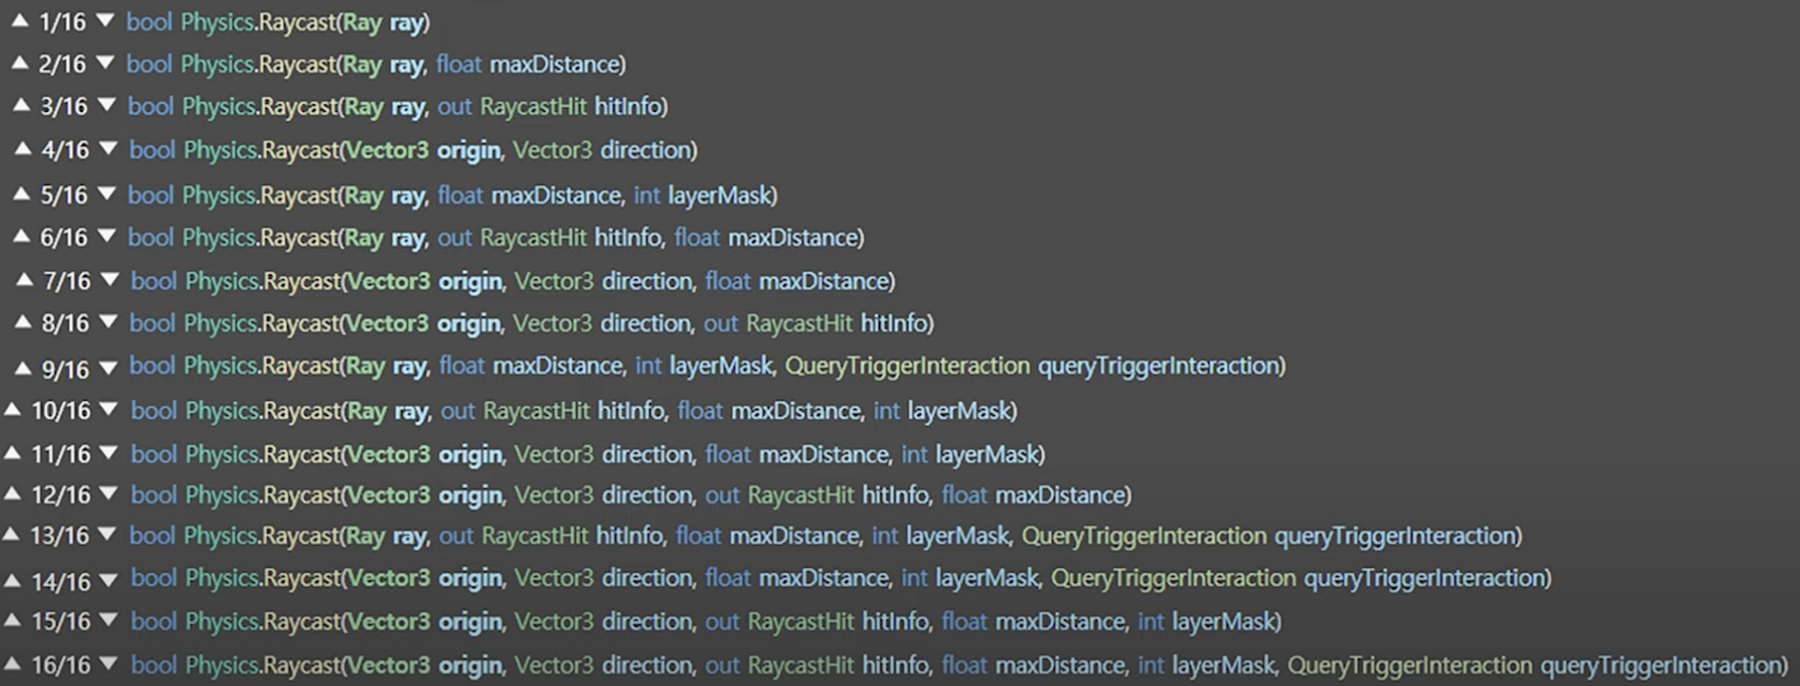The width and height of the screenshot is (1800, 686).
Task: Click the down arrow next to 8/16
Action: (108, 322)
